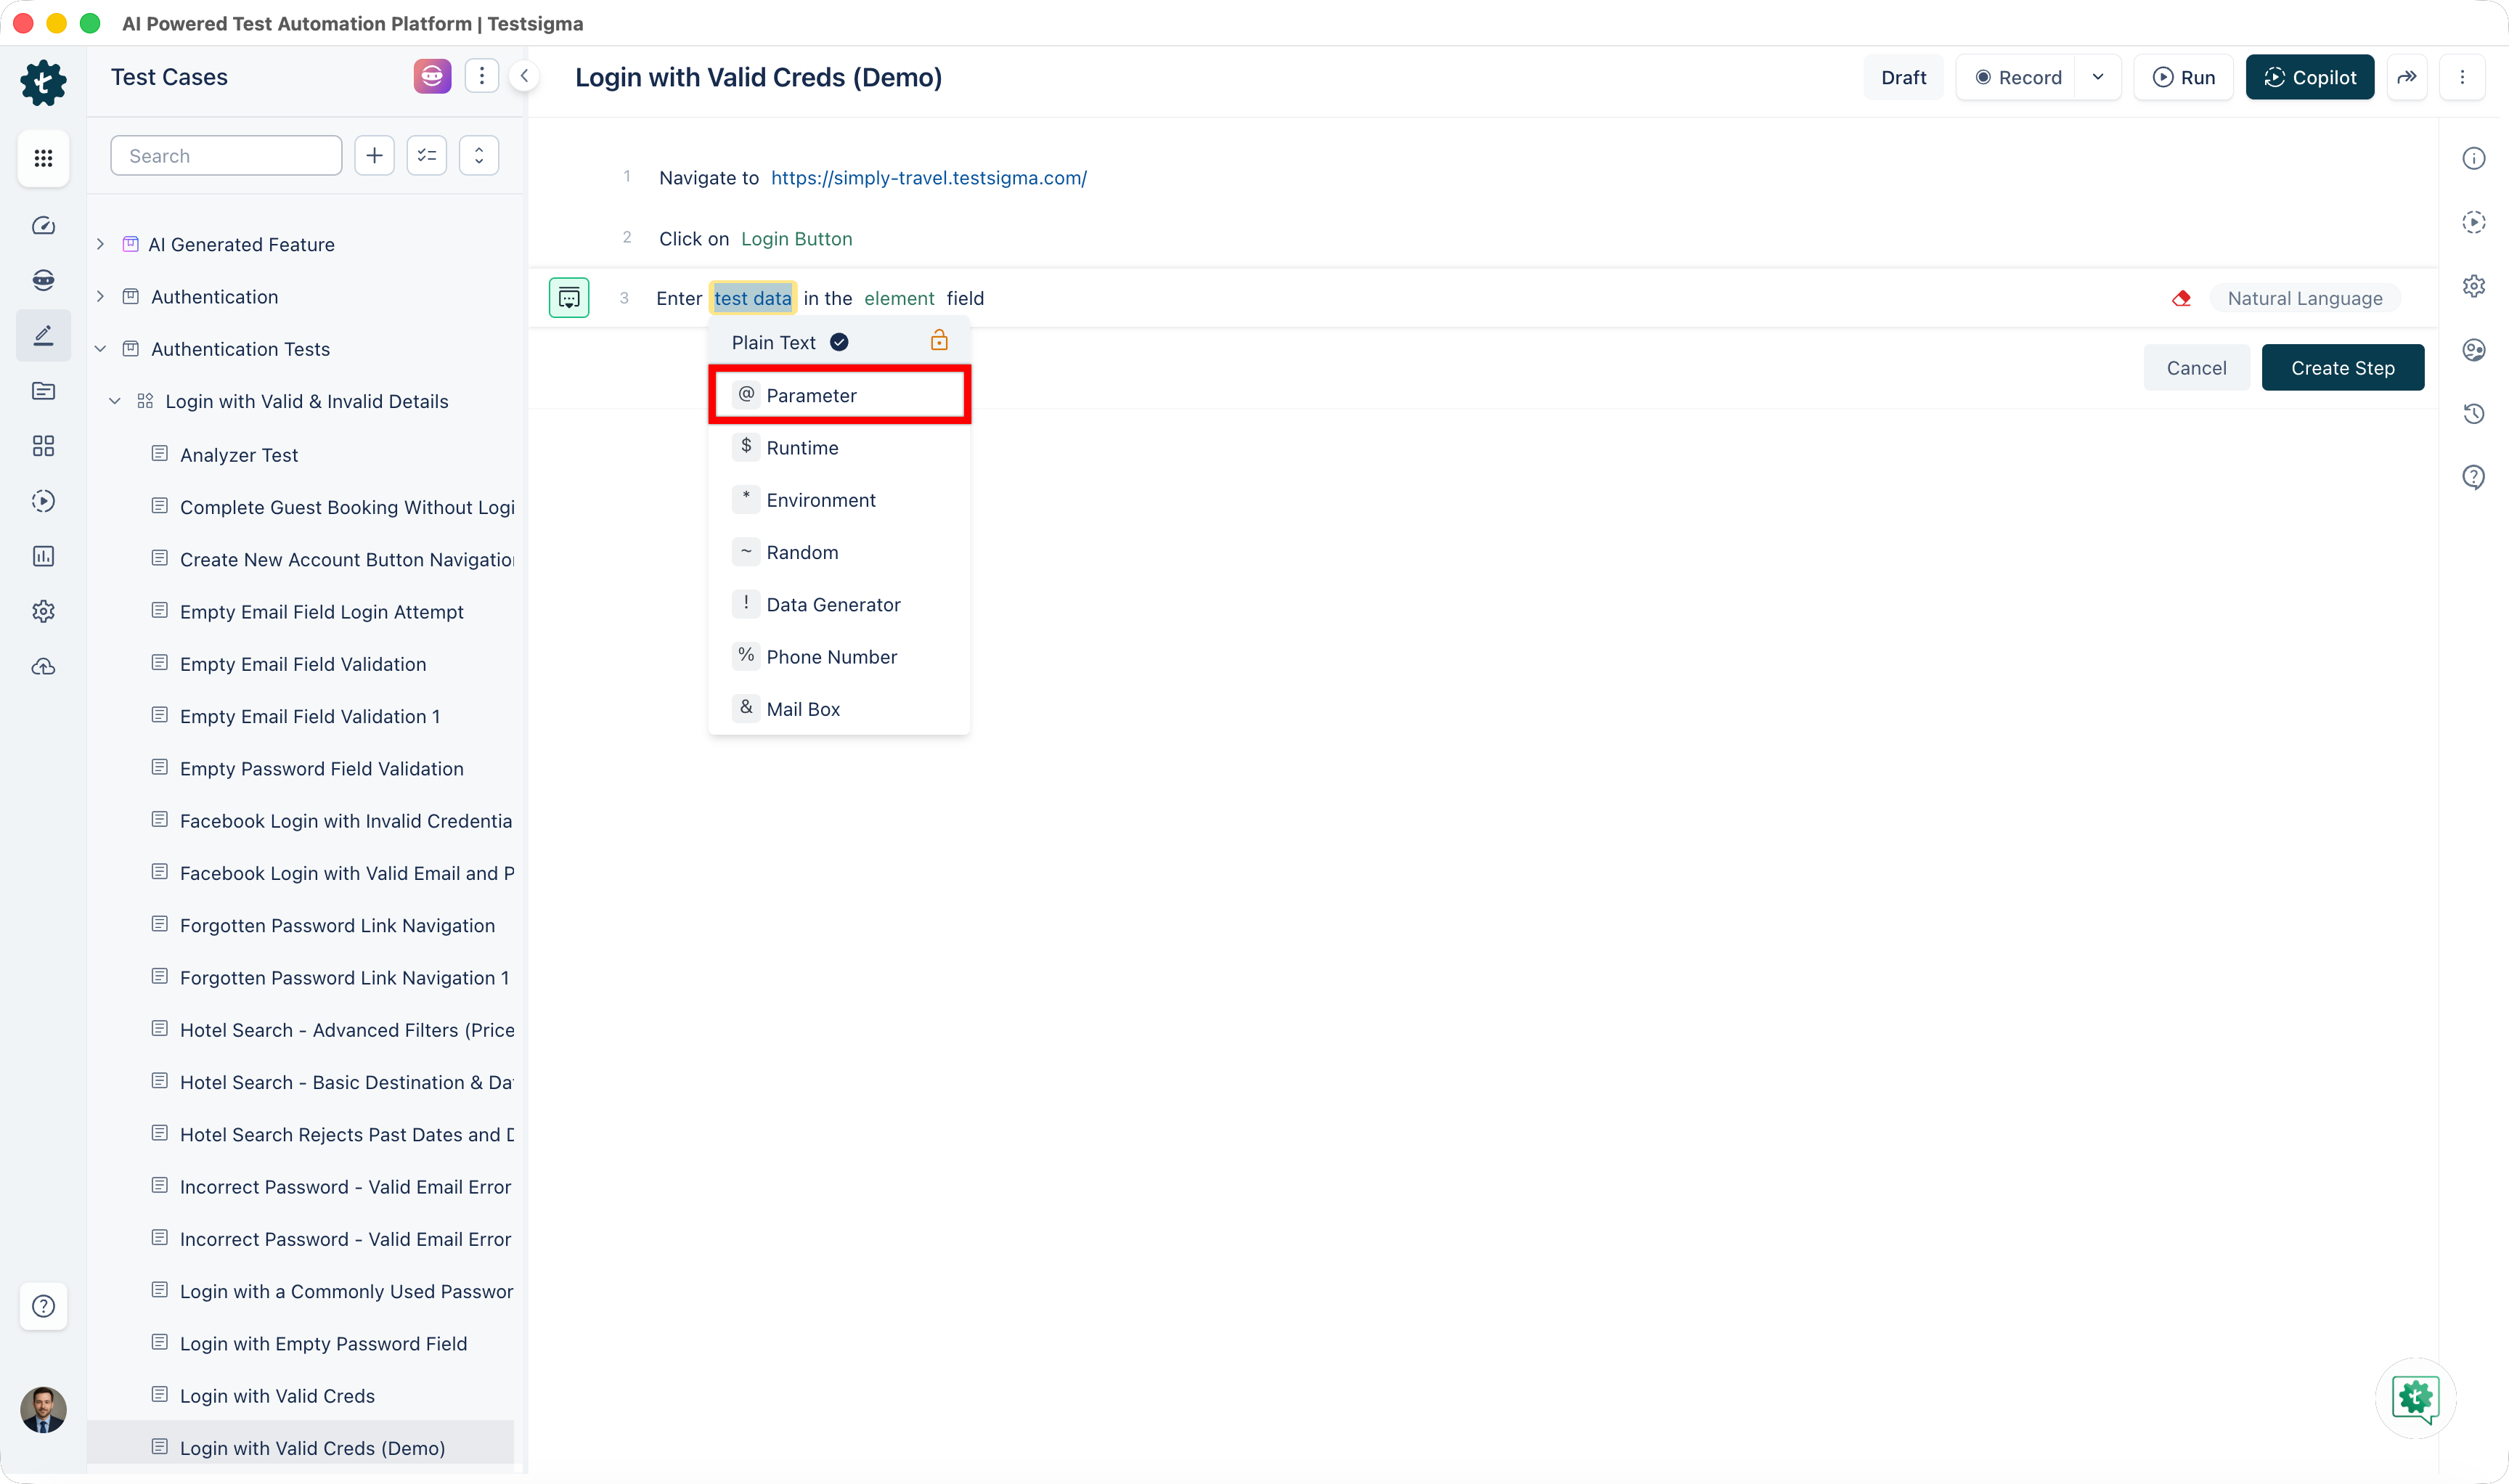Open the dashed play icon in right panel
Image resolution: width=2509 pixels, height=1484 pixels.
(x=2474, y=222)
